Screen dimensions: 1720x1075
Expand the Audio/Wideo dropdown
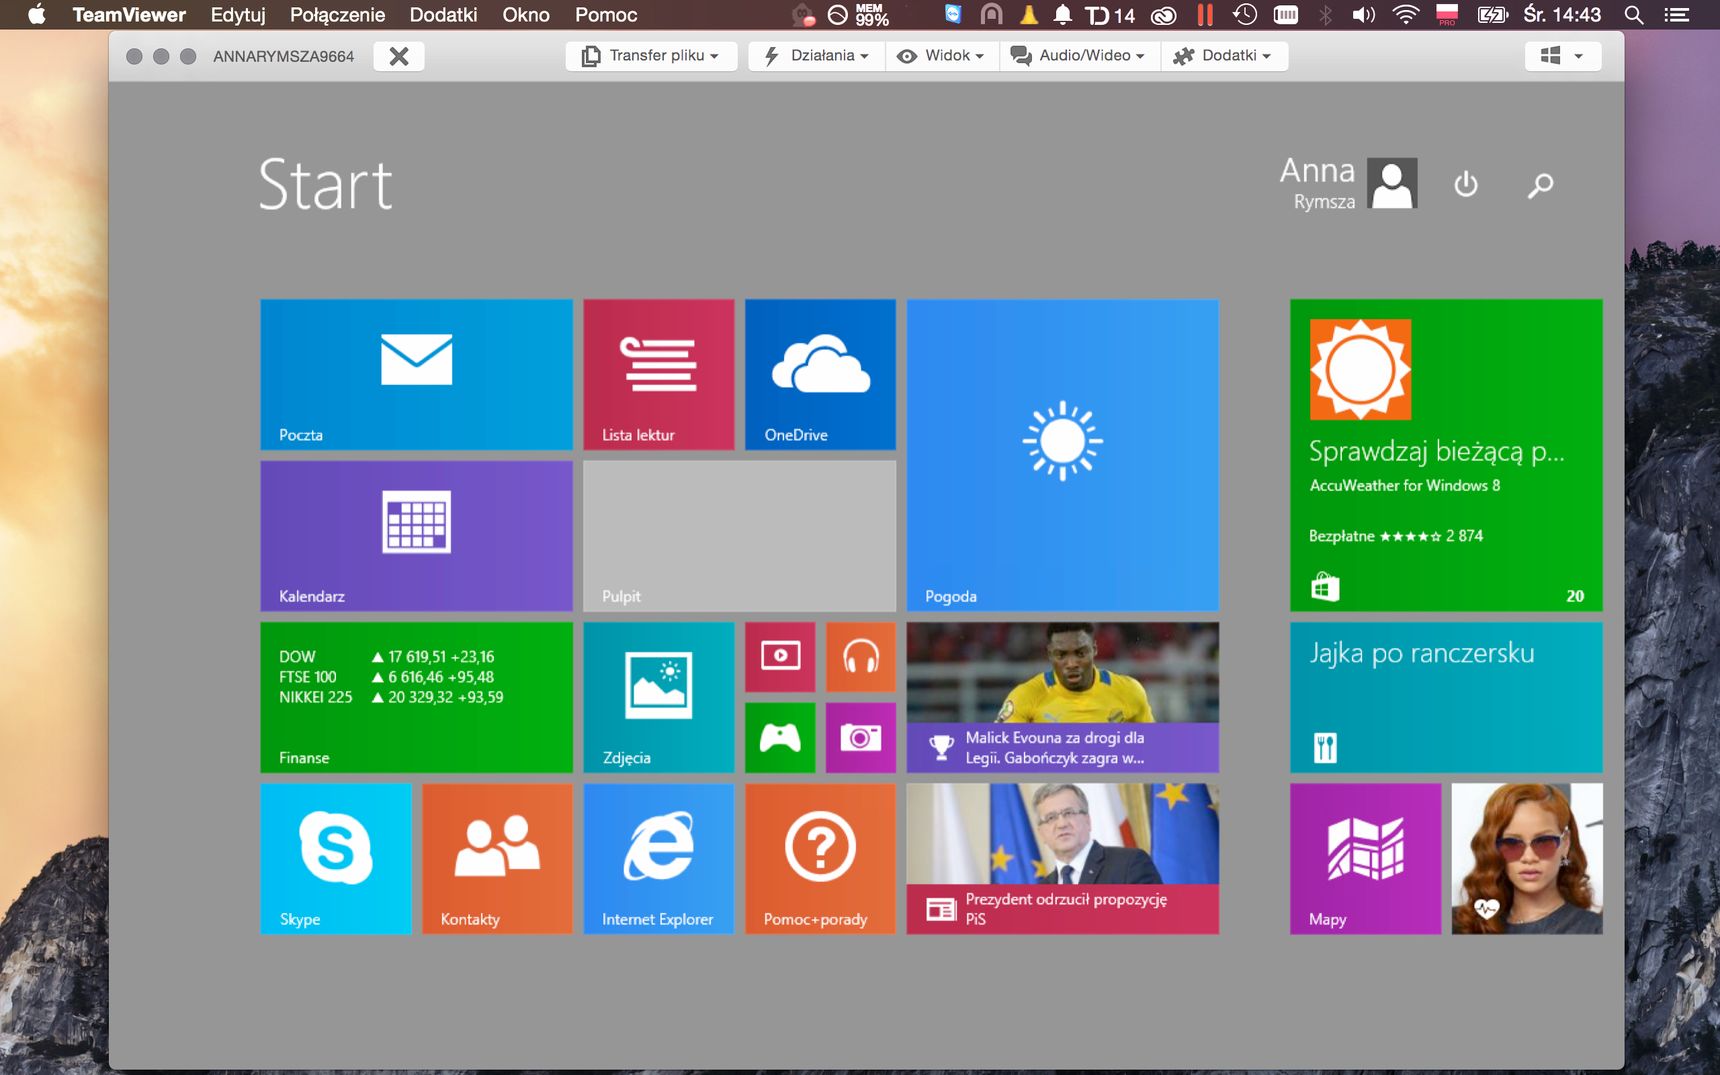tap(1078, 56)
